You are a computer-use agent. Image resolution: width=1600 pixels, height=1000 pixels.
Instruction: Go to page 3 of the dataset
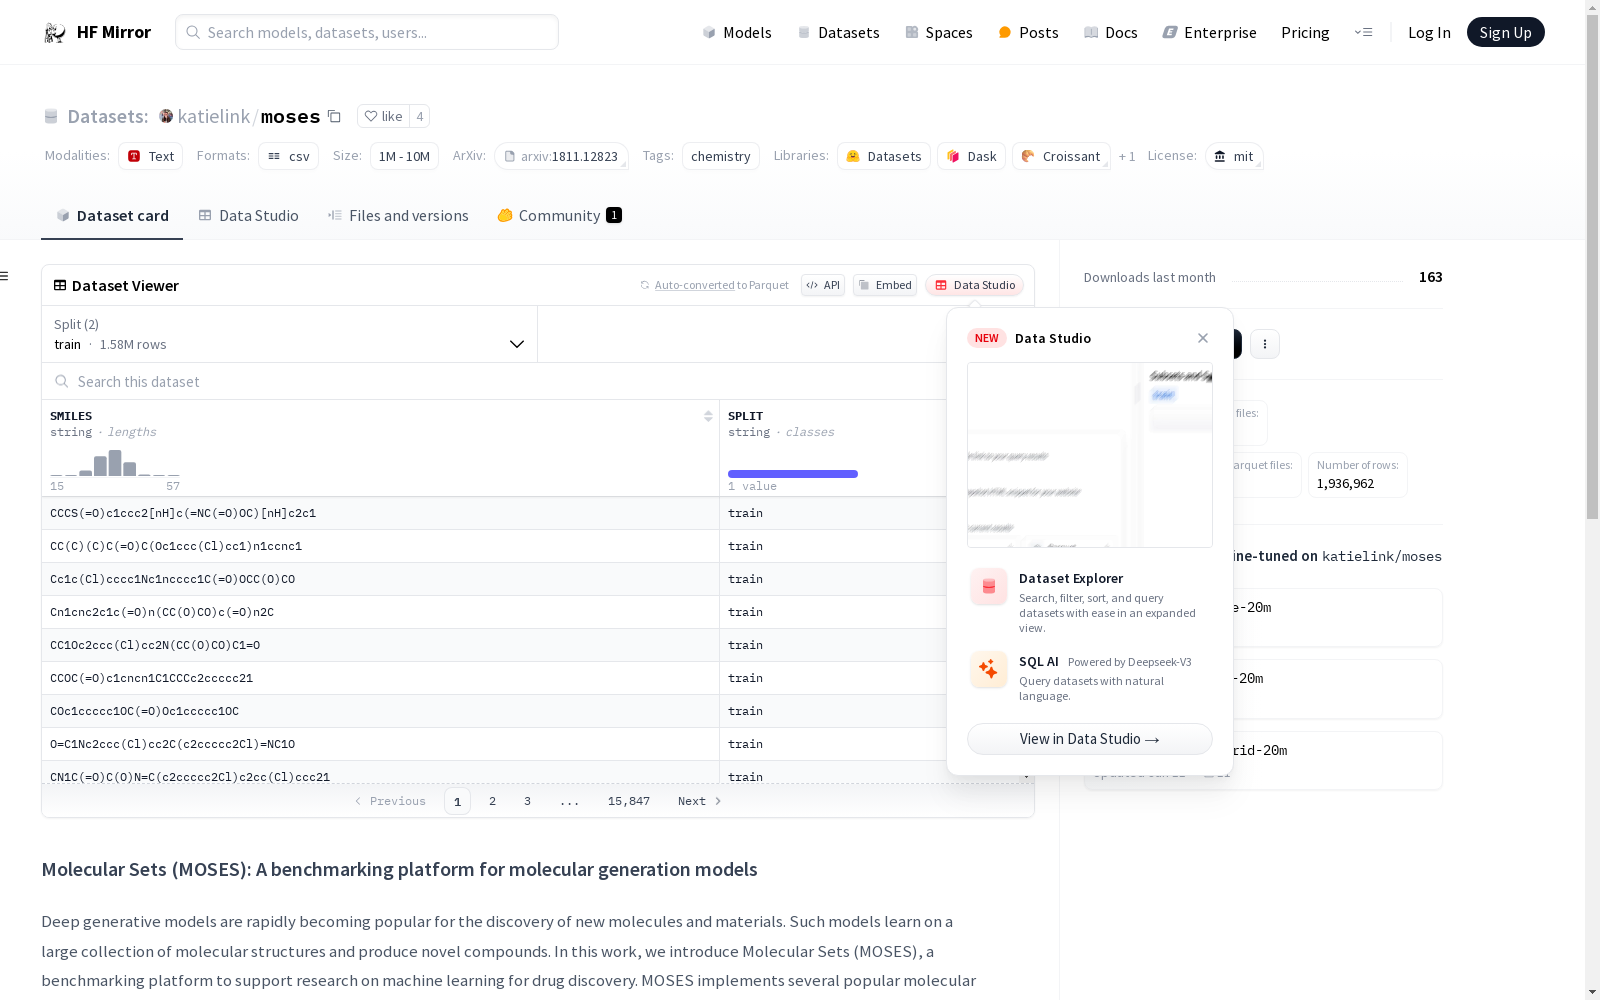pyautogui.click(x=527, y=801)
